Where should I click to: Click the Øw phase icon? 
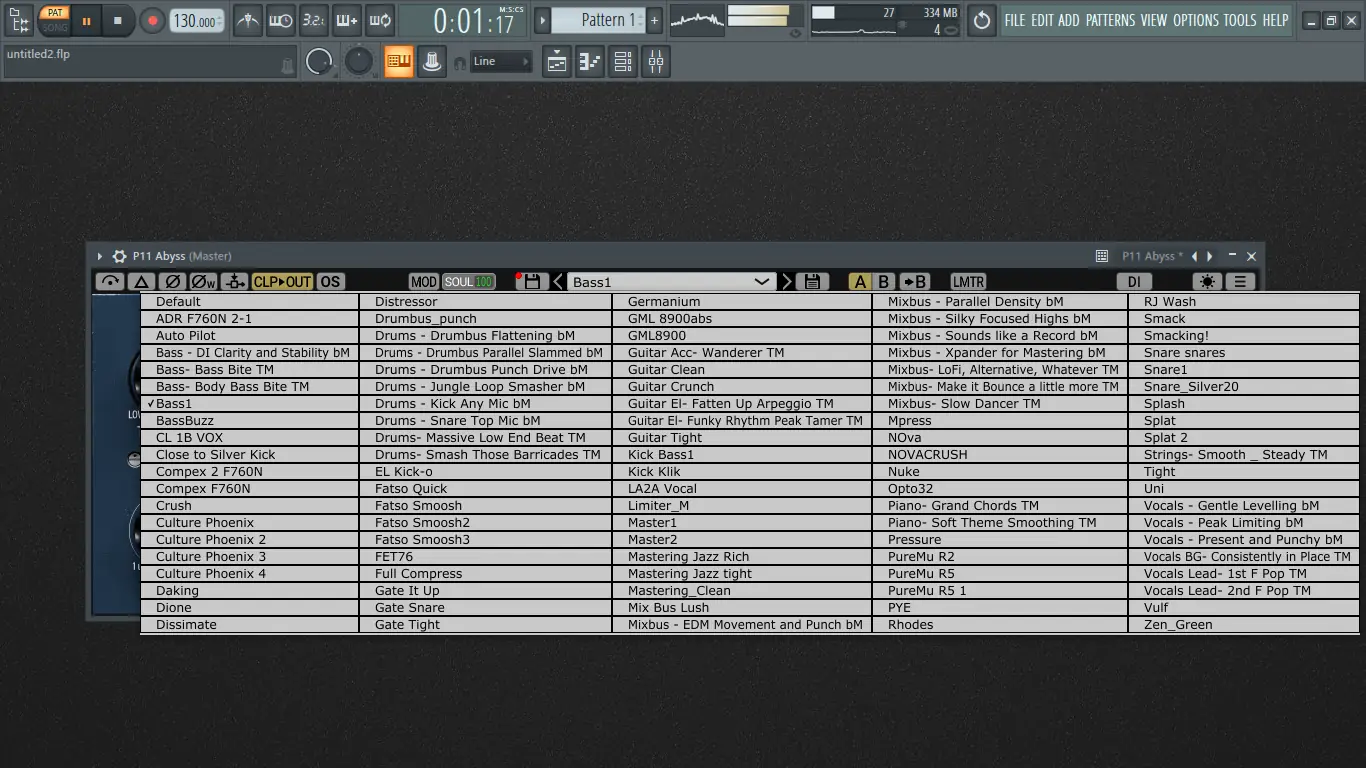pyautogui.click(x=203, y=282)
